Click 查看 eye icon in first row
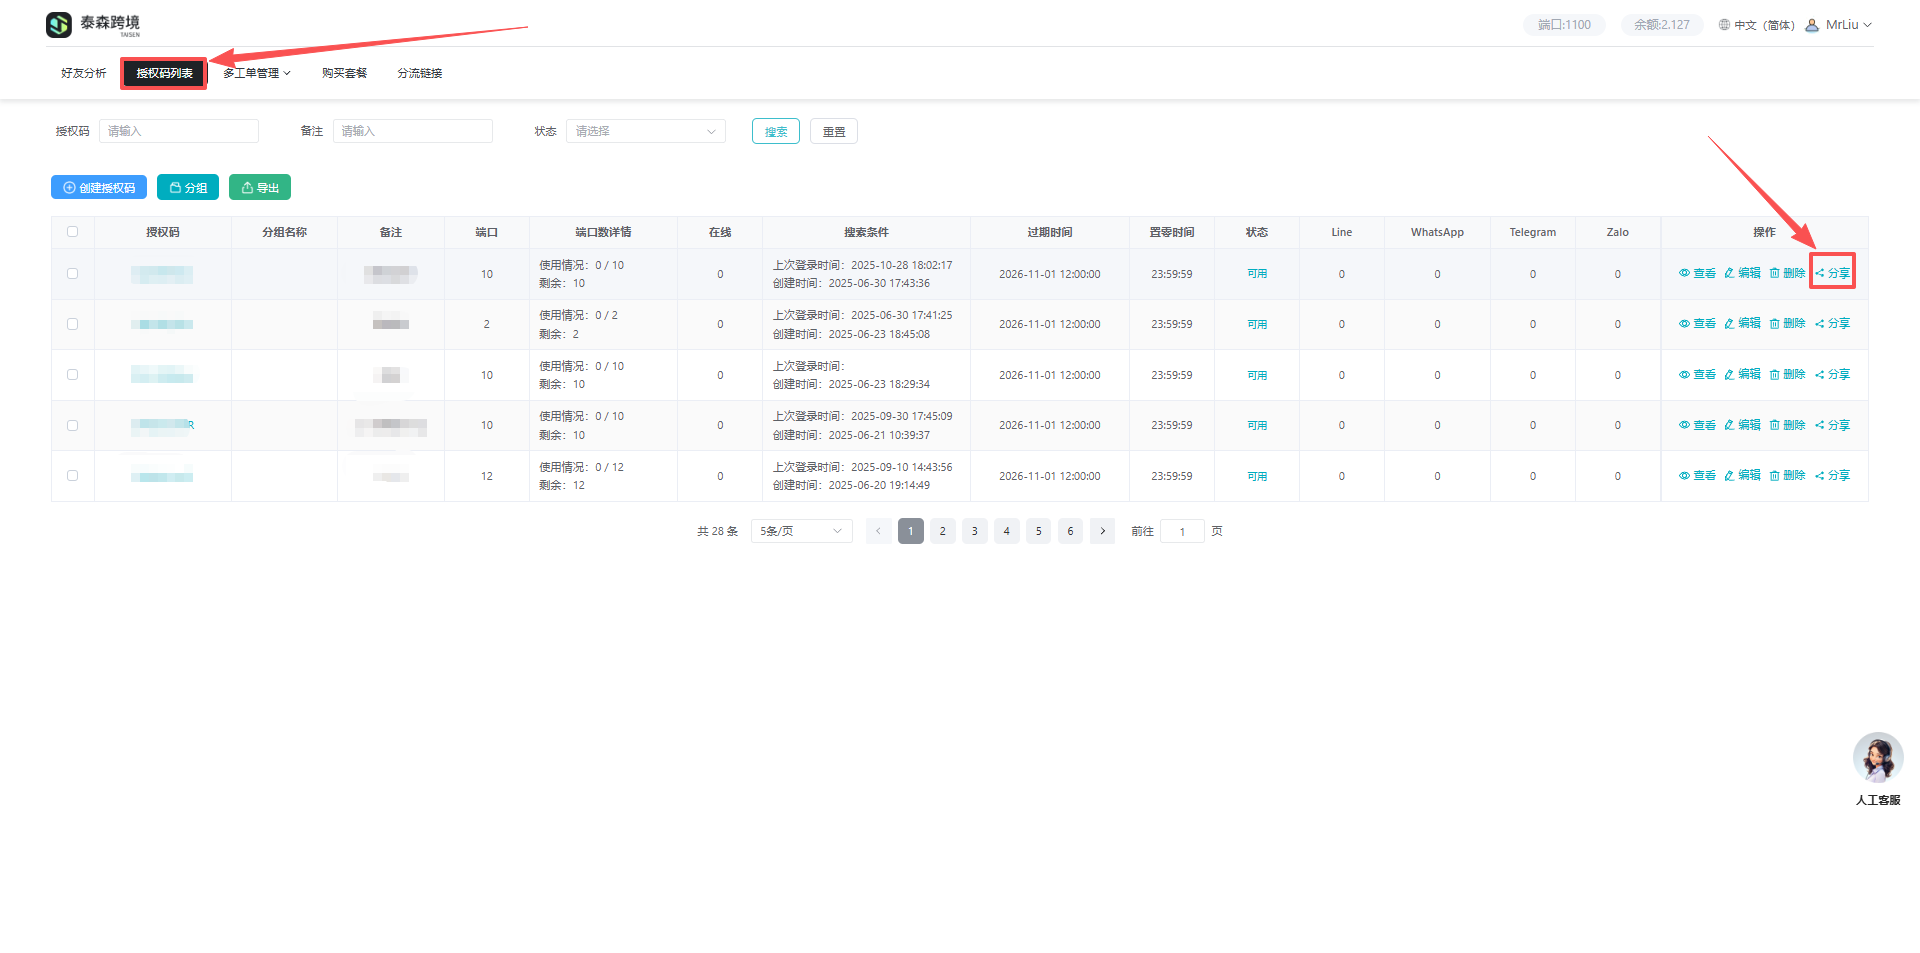This screenshot has height=953, width=1920. pos(1684,273)
